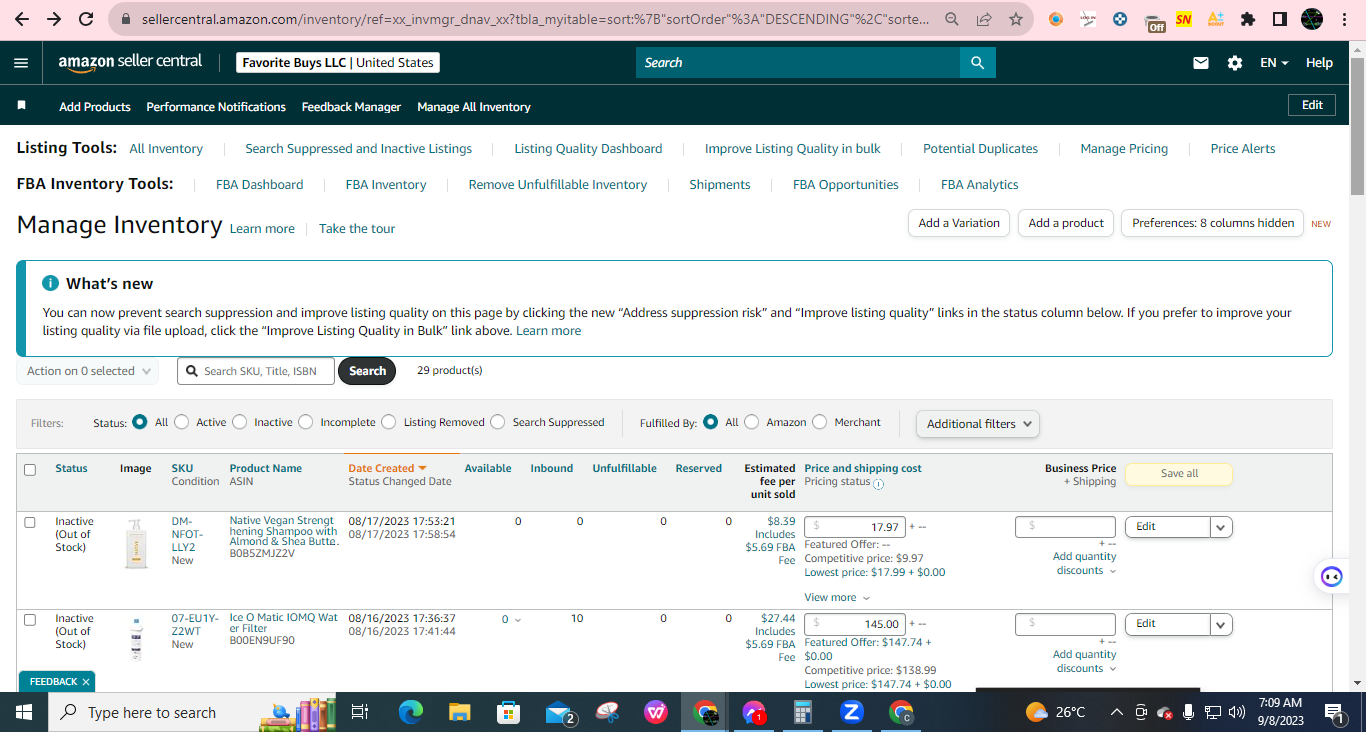Screen dimensions: 1366x732
Task: Open the Take the tour link
Action: [357, 229]
